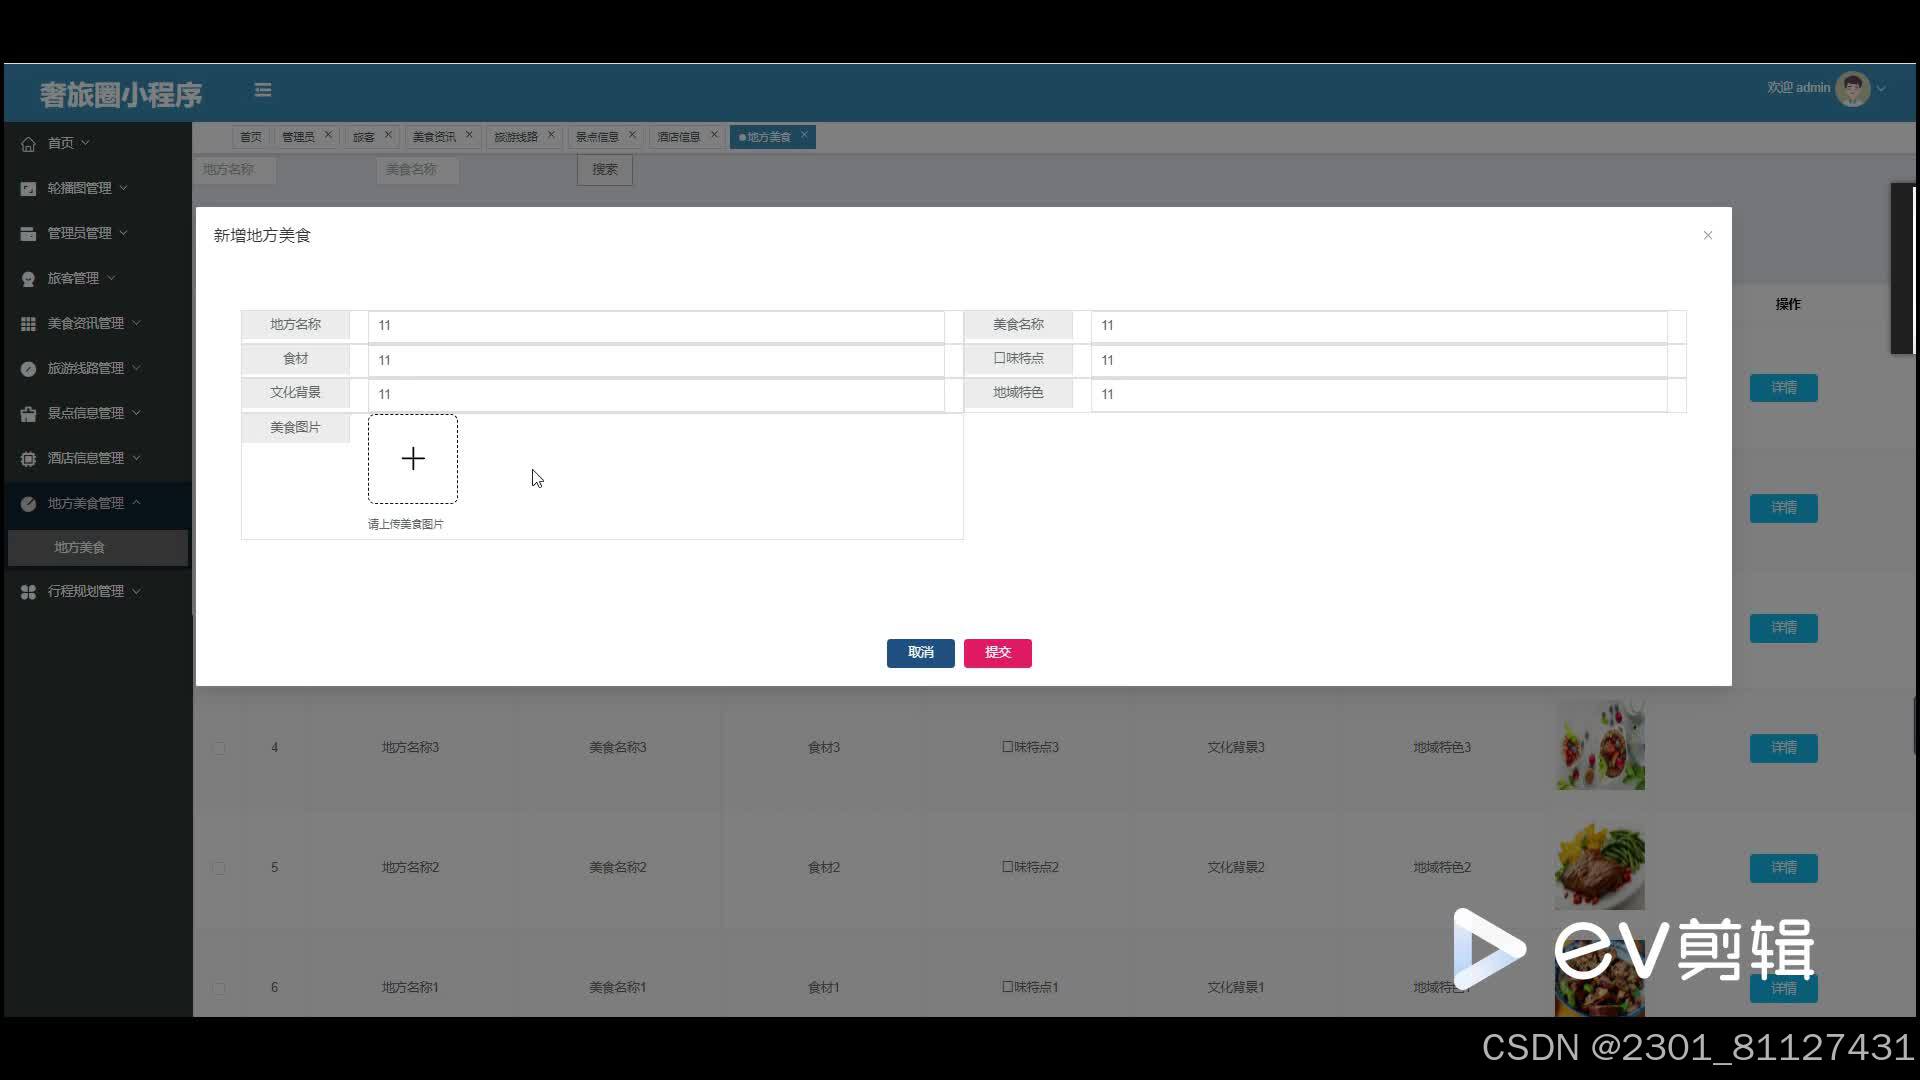Toggle checkbox for row 5

[x=219, y=868]
